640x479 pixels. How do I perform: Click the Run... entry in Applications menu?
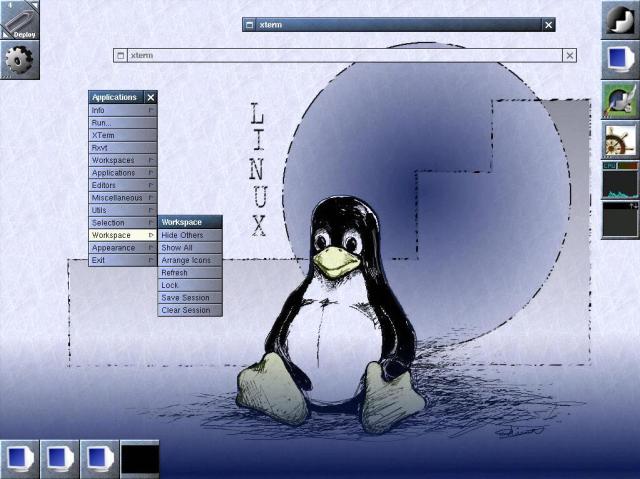[122, 122]
